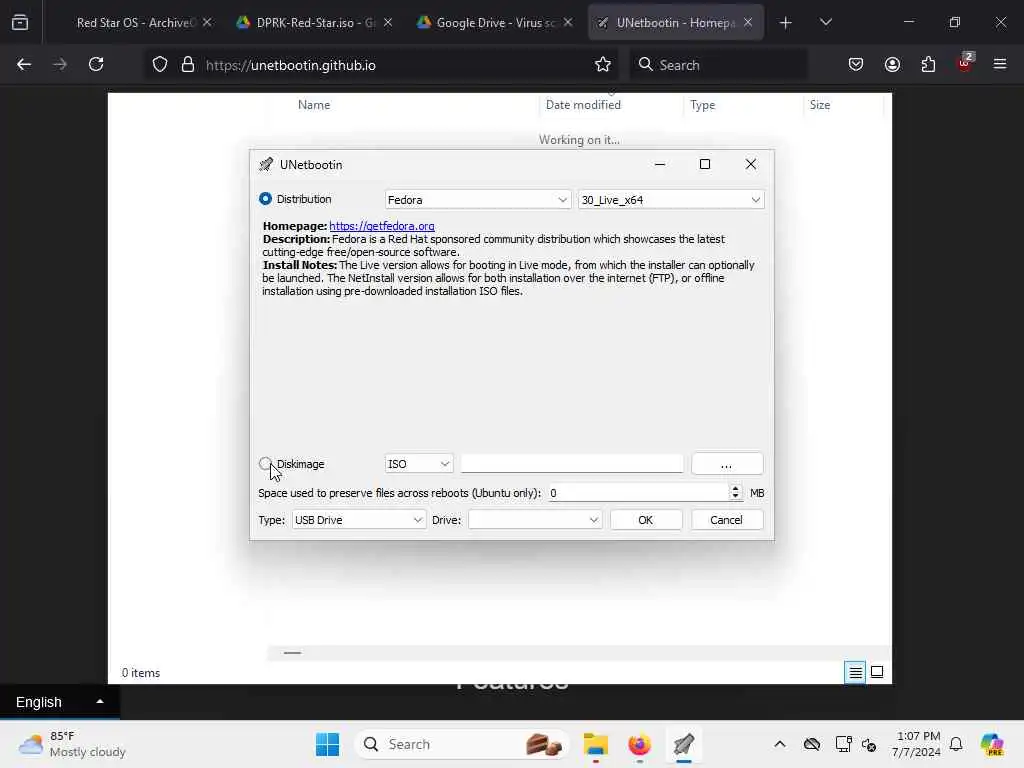
Task: Open the ISO diskimage format dropdown
Action: (x=419, y=464)
